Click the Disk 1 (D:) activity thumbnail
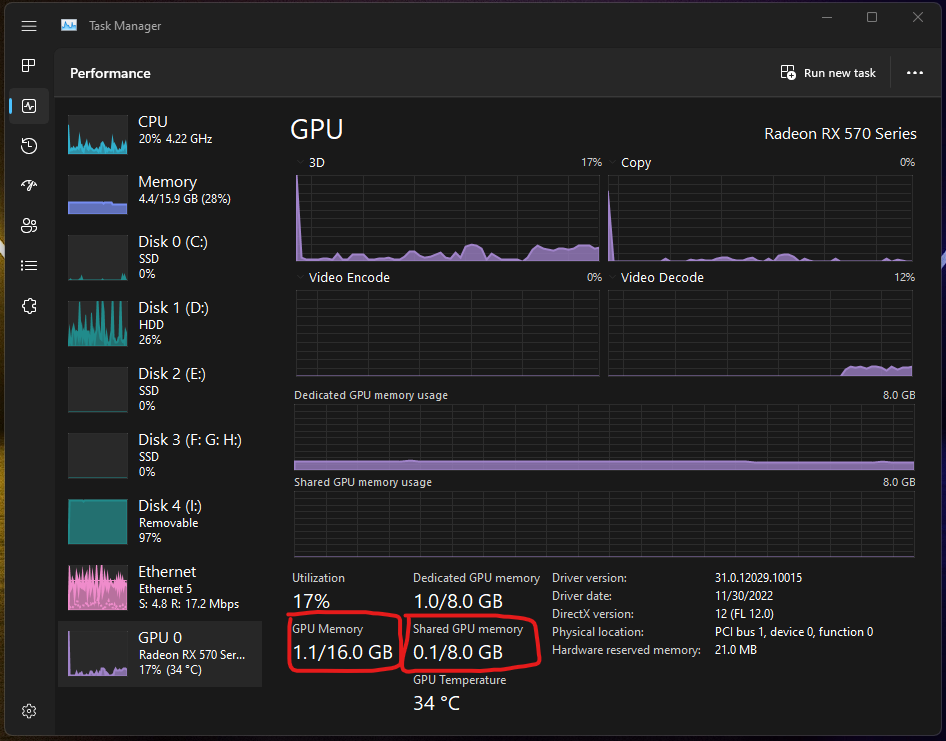 (97, 323)
